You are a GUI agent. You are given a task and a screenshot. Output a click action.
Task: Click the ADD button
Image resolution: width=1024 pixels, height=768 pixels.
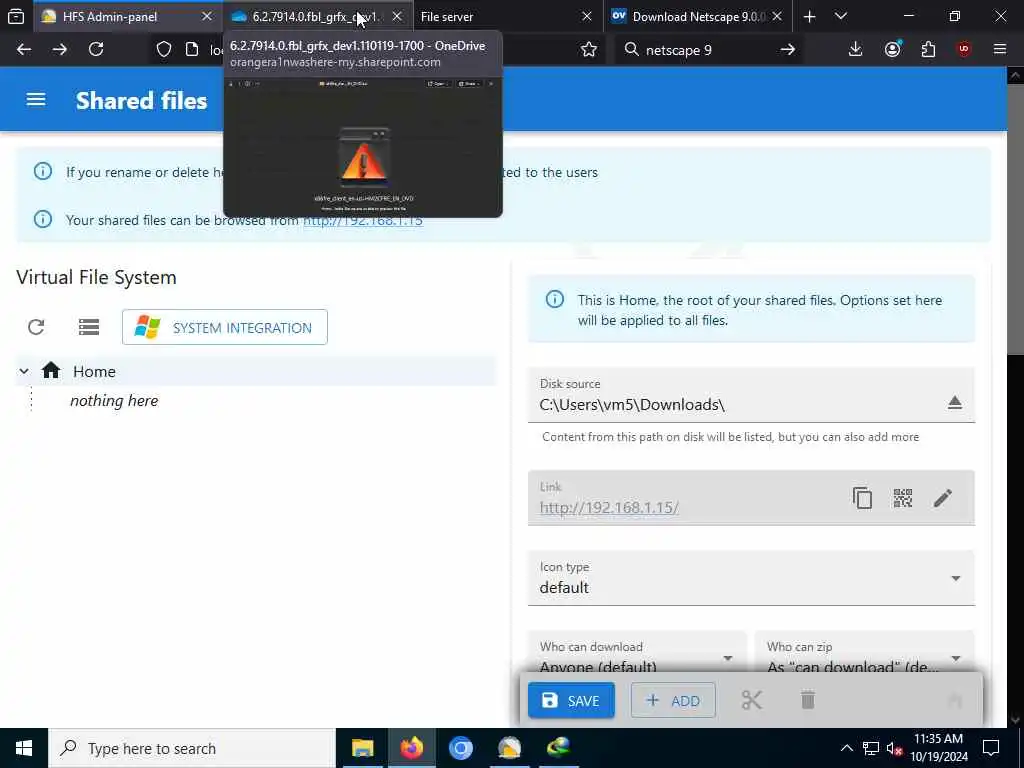[x=673, y=700]
